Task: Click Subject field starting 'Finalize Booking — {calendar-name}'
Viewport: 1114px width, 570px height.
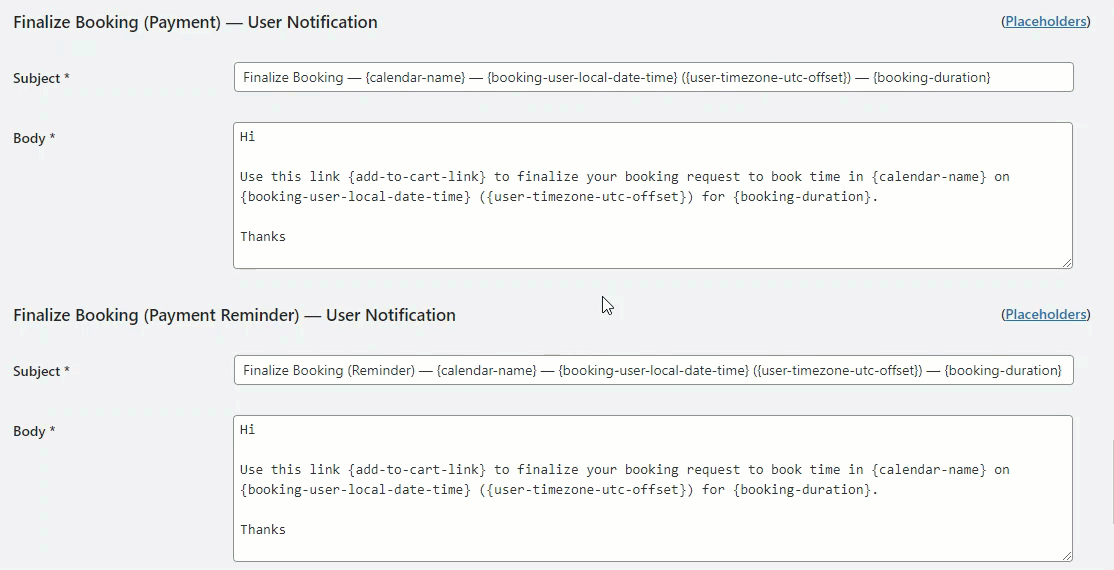Action: 654,77
